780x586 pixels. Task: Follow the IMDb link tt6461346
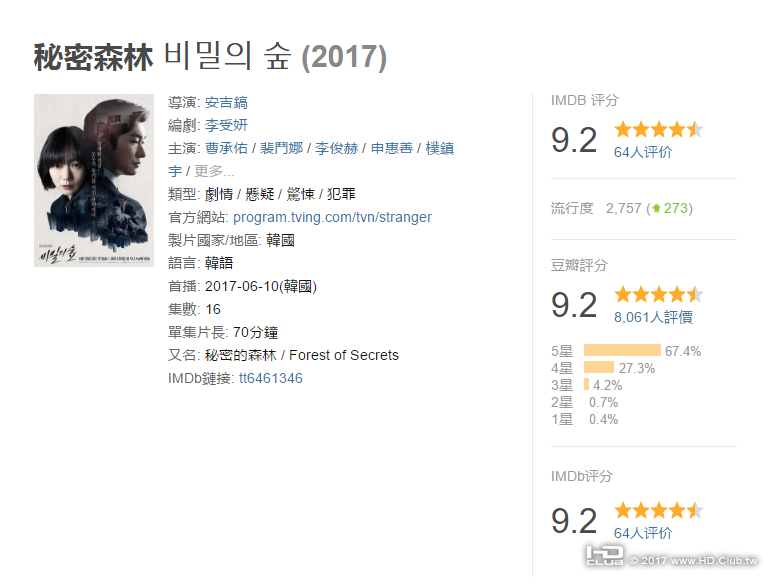pos(270,378)
